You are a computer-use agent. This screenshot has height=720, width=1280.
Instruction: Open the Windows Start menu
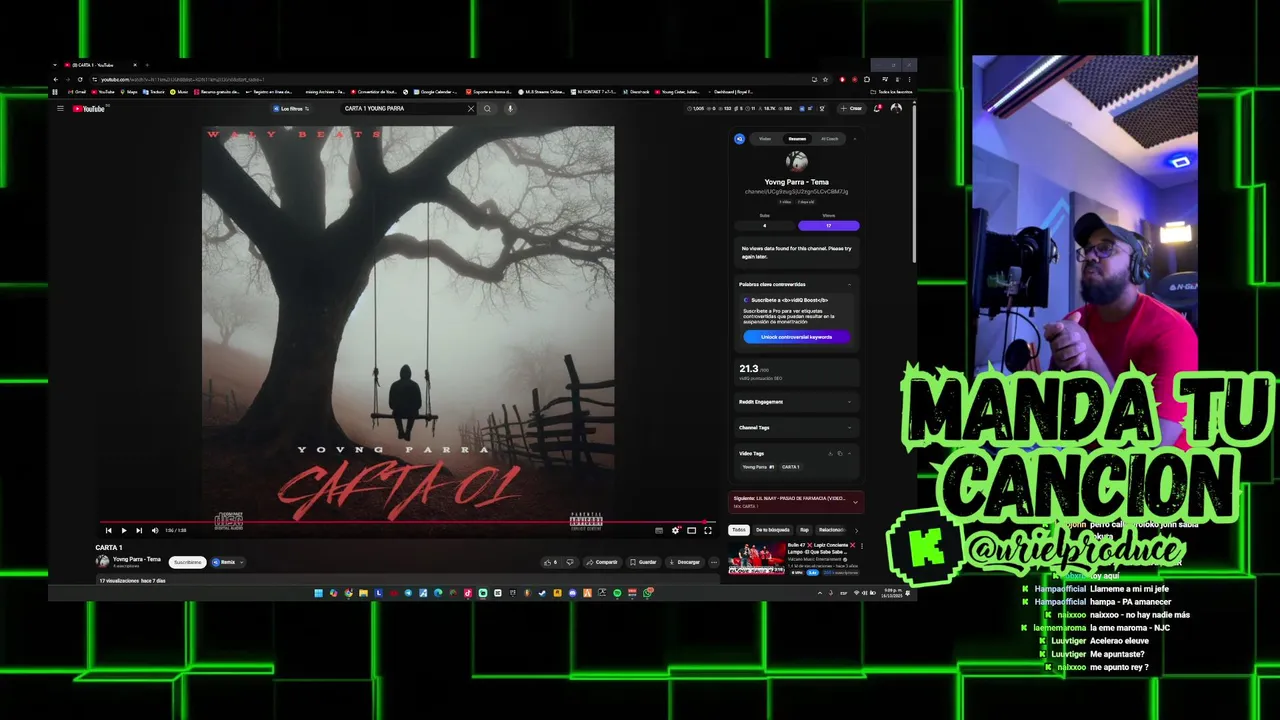pyautogui.click(x=319, y=593)
